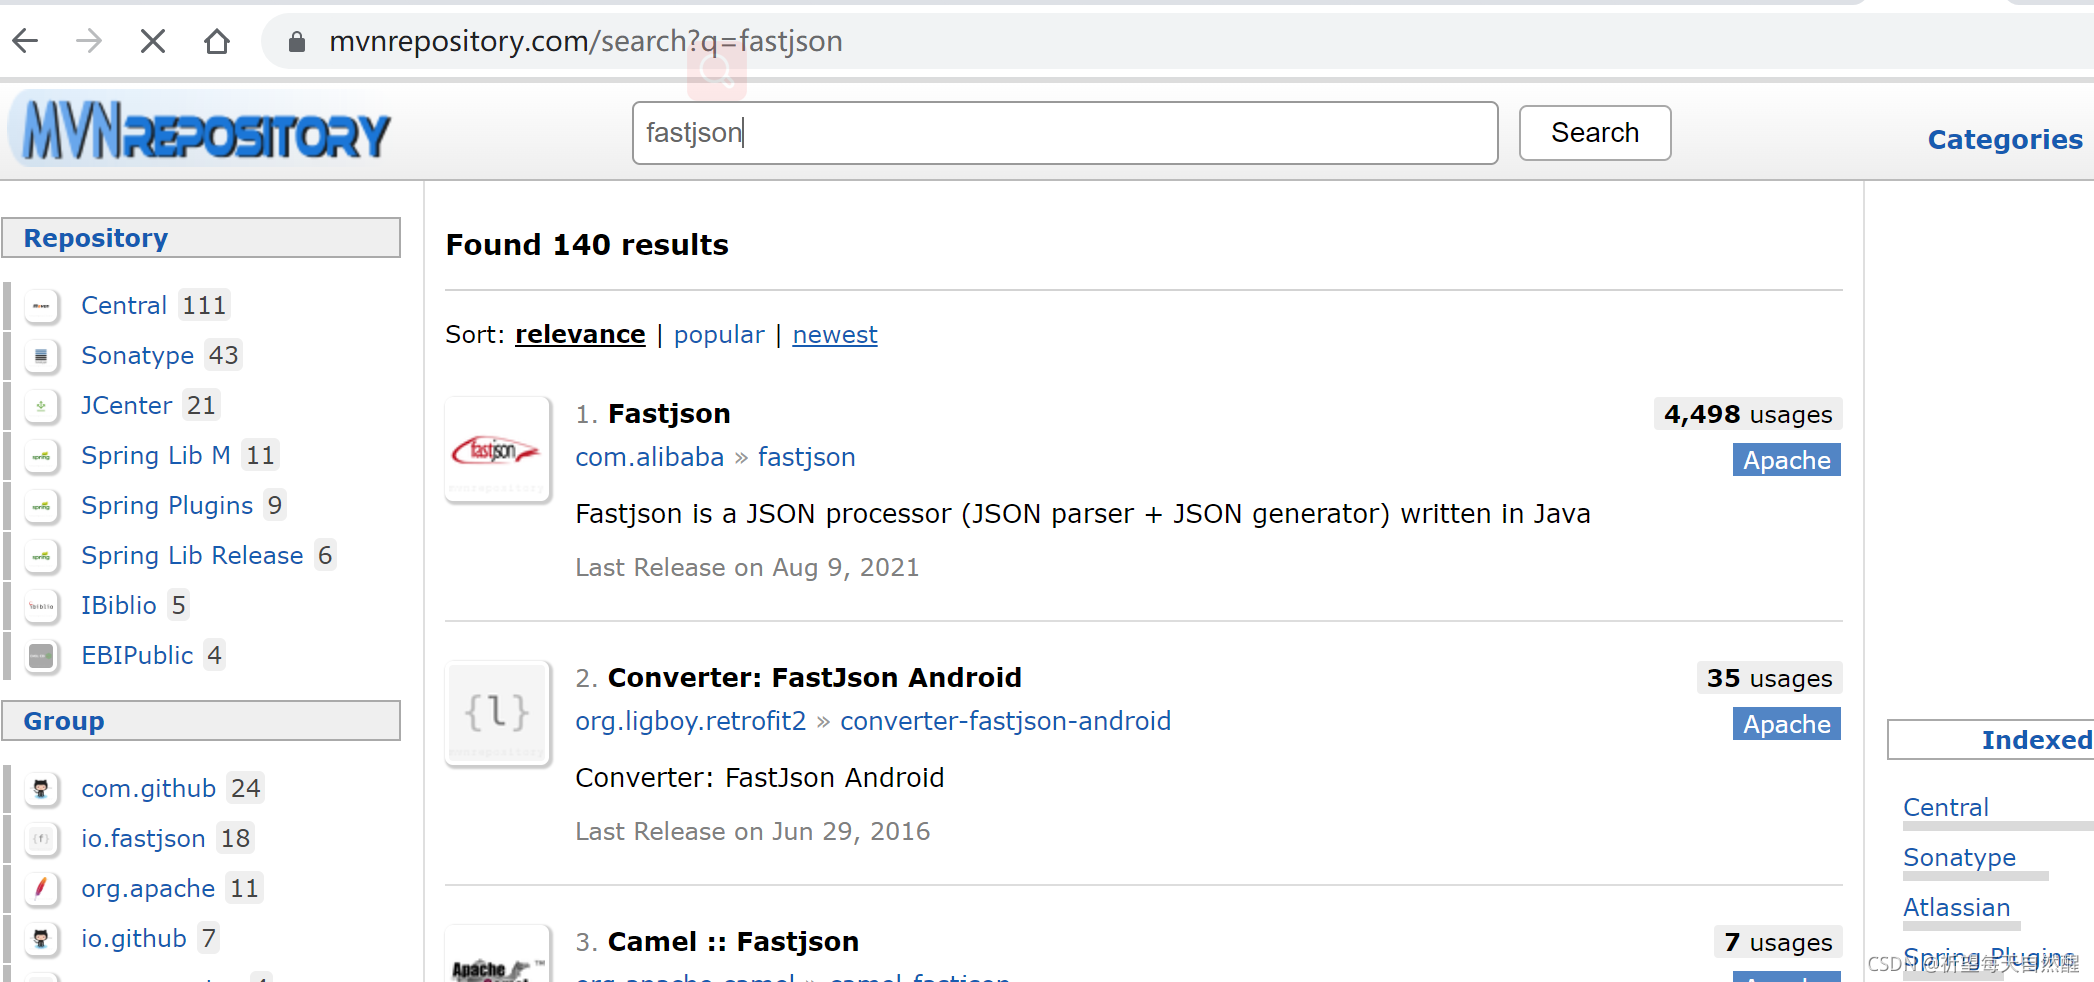Click the Spring Lib Release icon
The image size is (2094, 982).
(41, 556)
